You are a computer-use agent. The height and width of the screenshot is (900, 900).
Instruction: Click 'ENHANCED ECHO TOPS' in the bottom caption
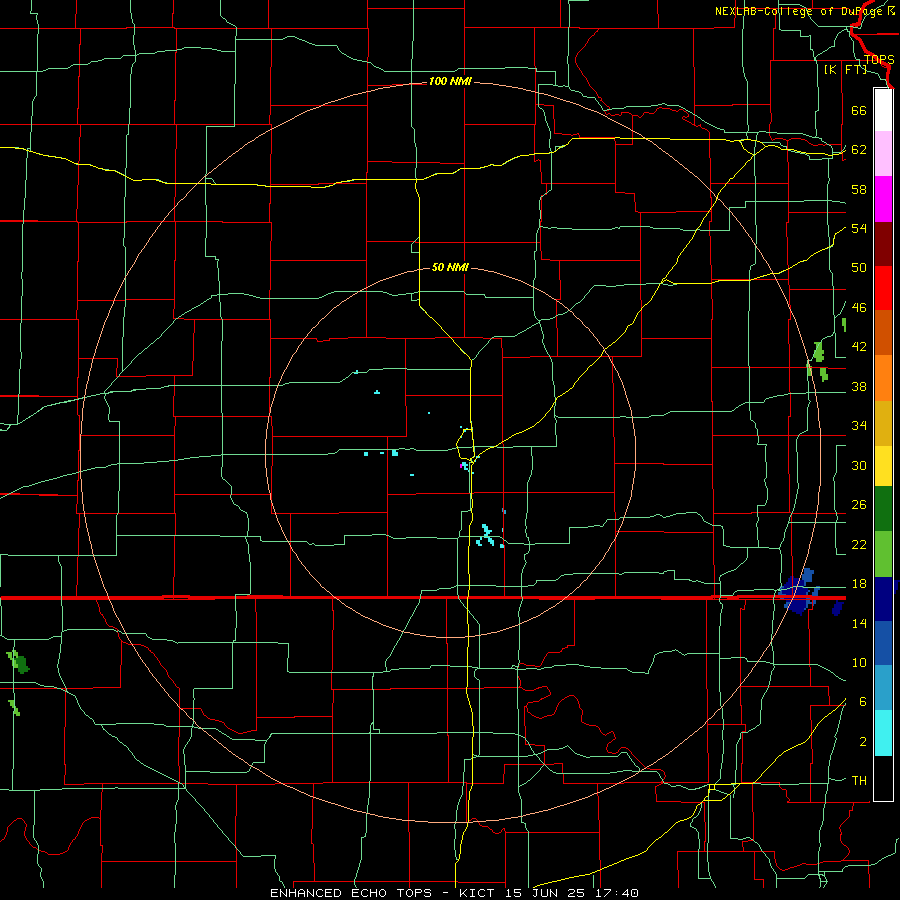[x=351, y=893]
